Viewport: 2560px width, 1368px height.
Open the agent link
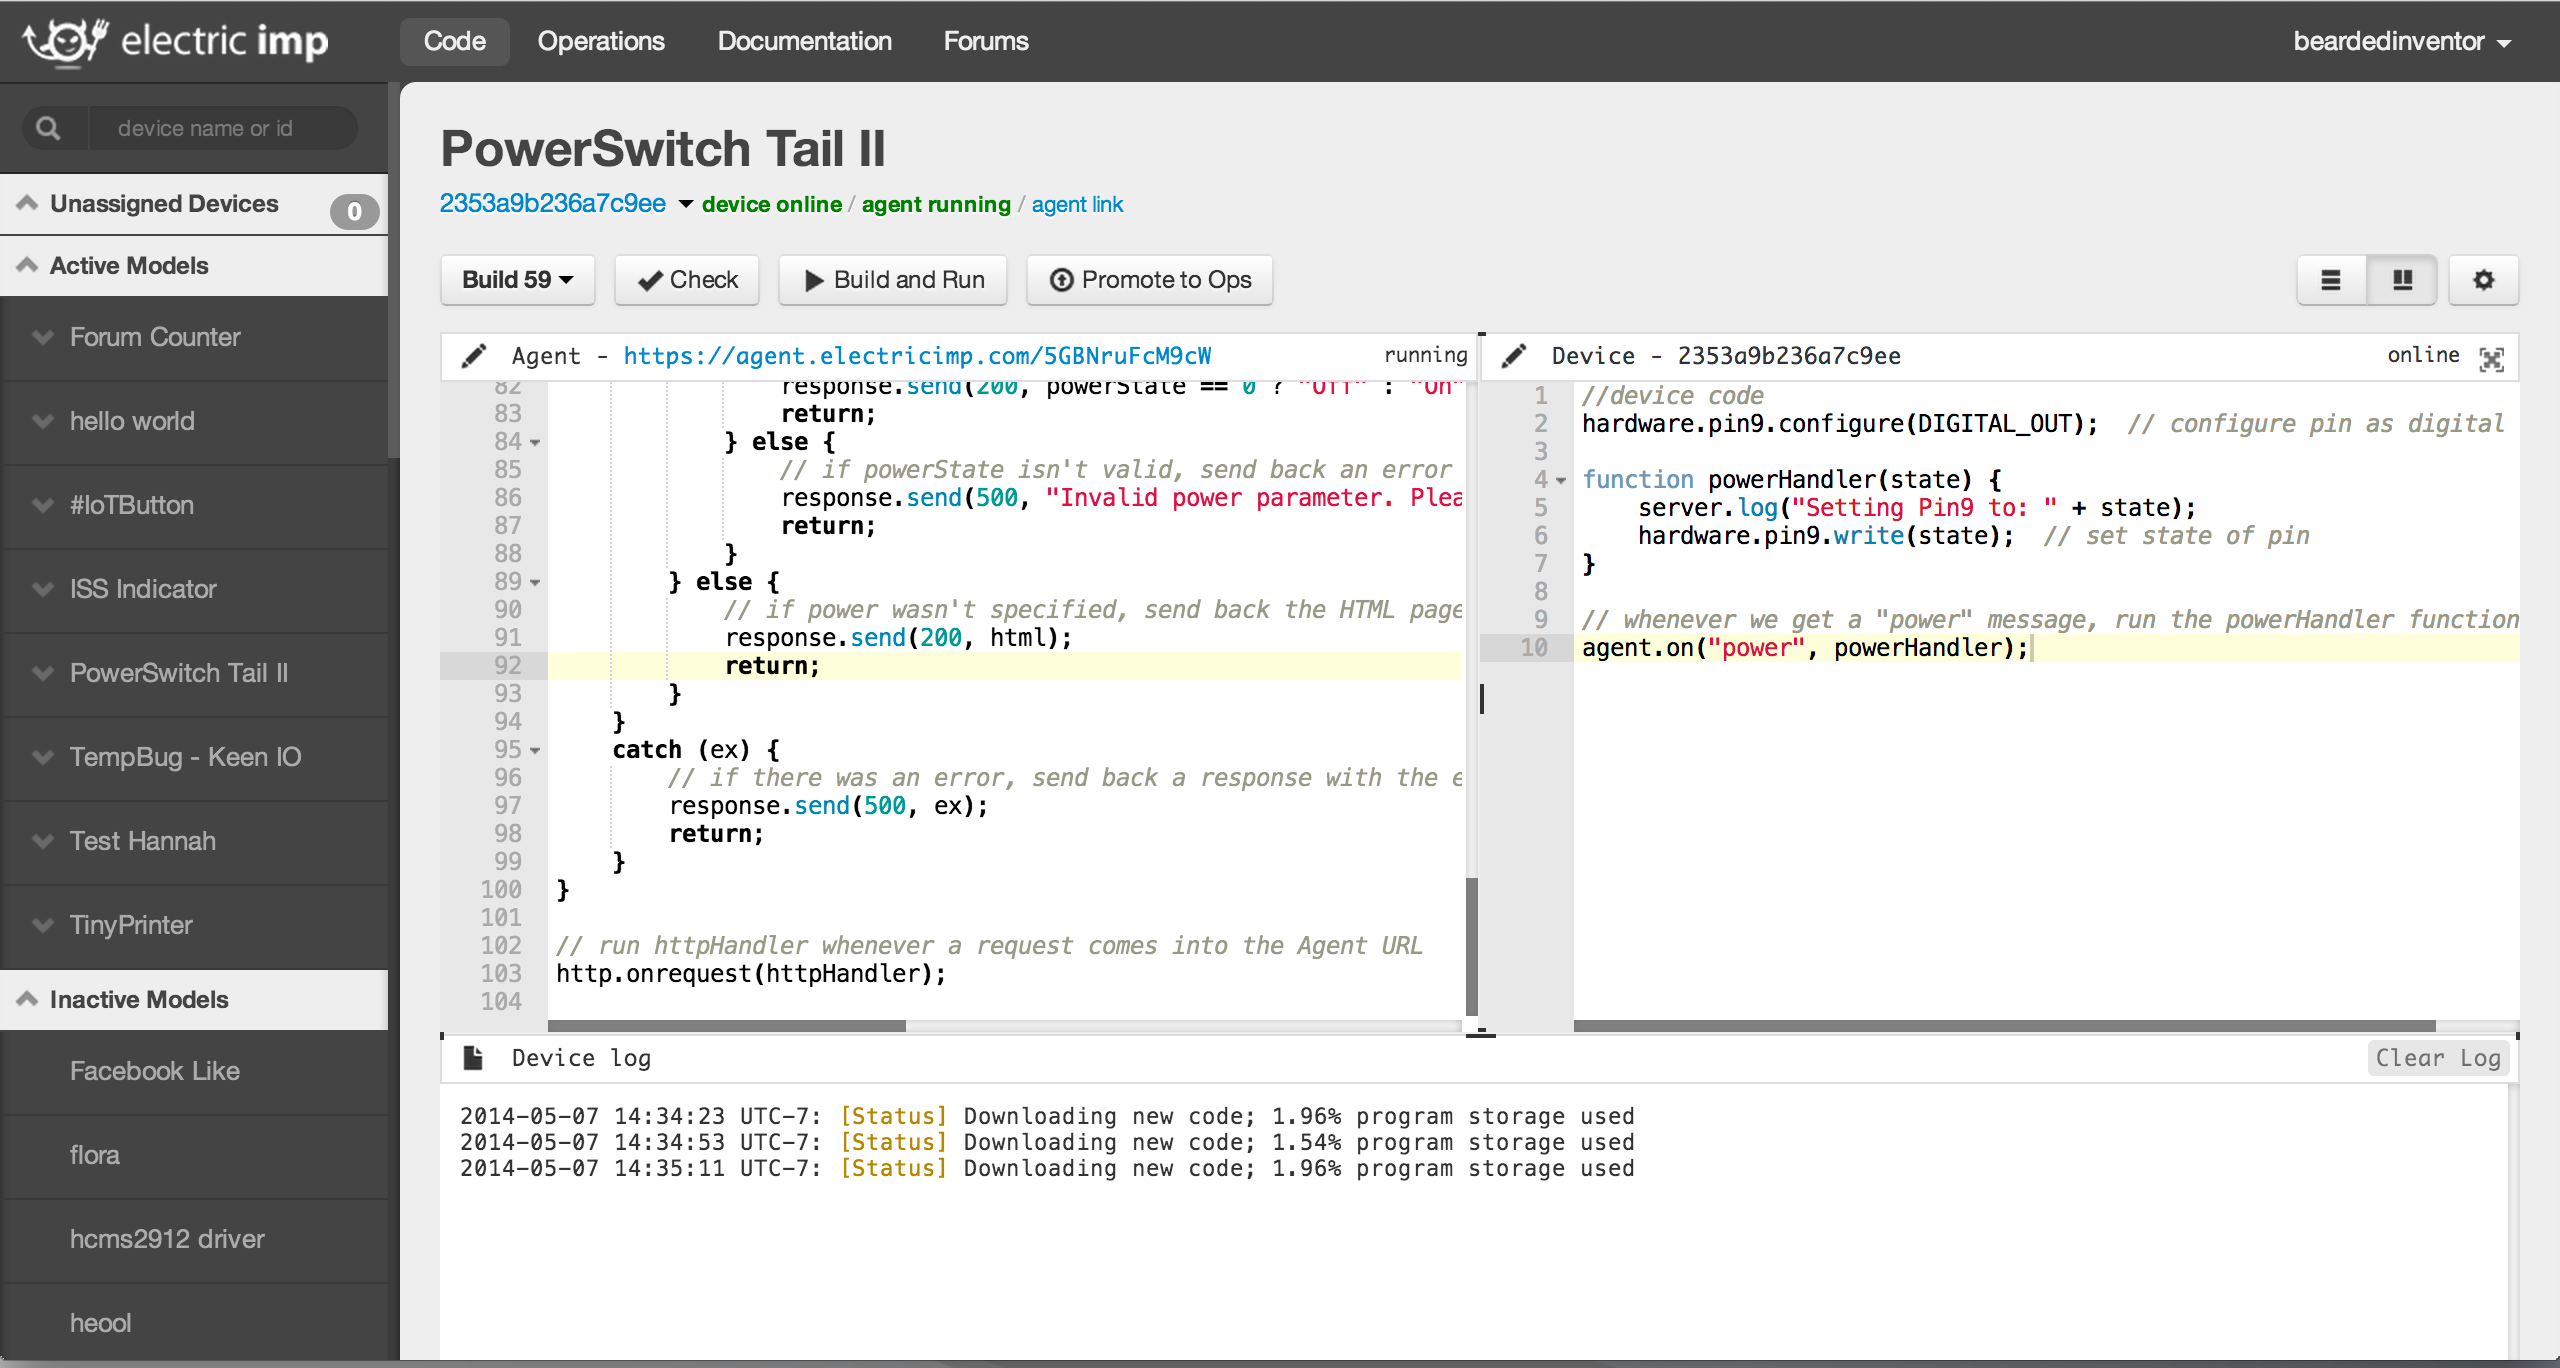pos(1077,204)
